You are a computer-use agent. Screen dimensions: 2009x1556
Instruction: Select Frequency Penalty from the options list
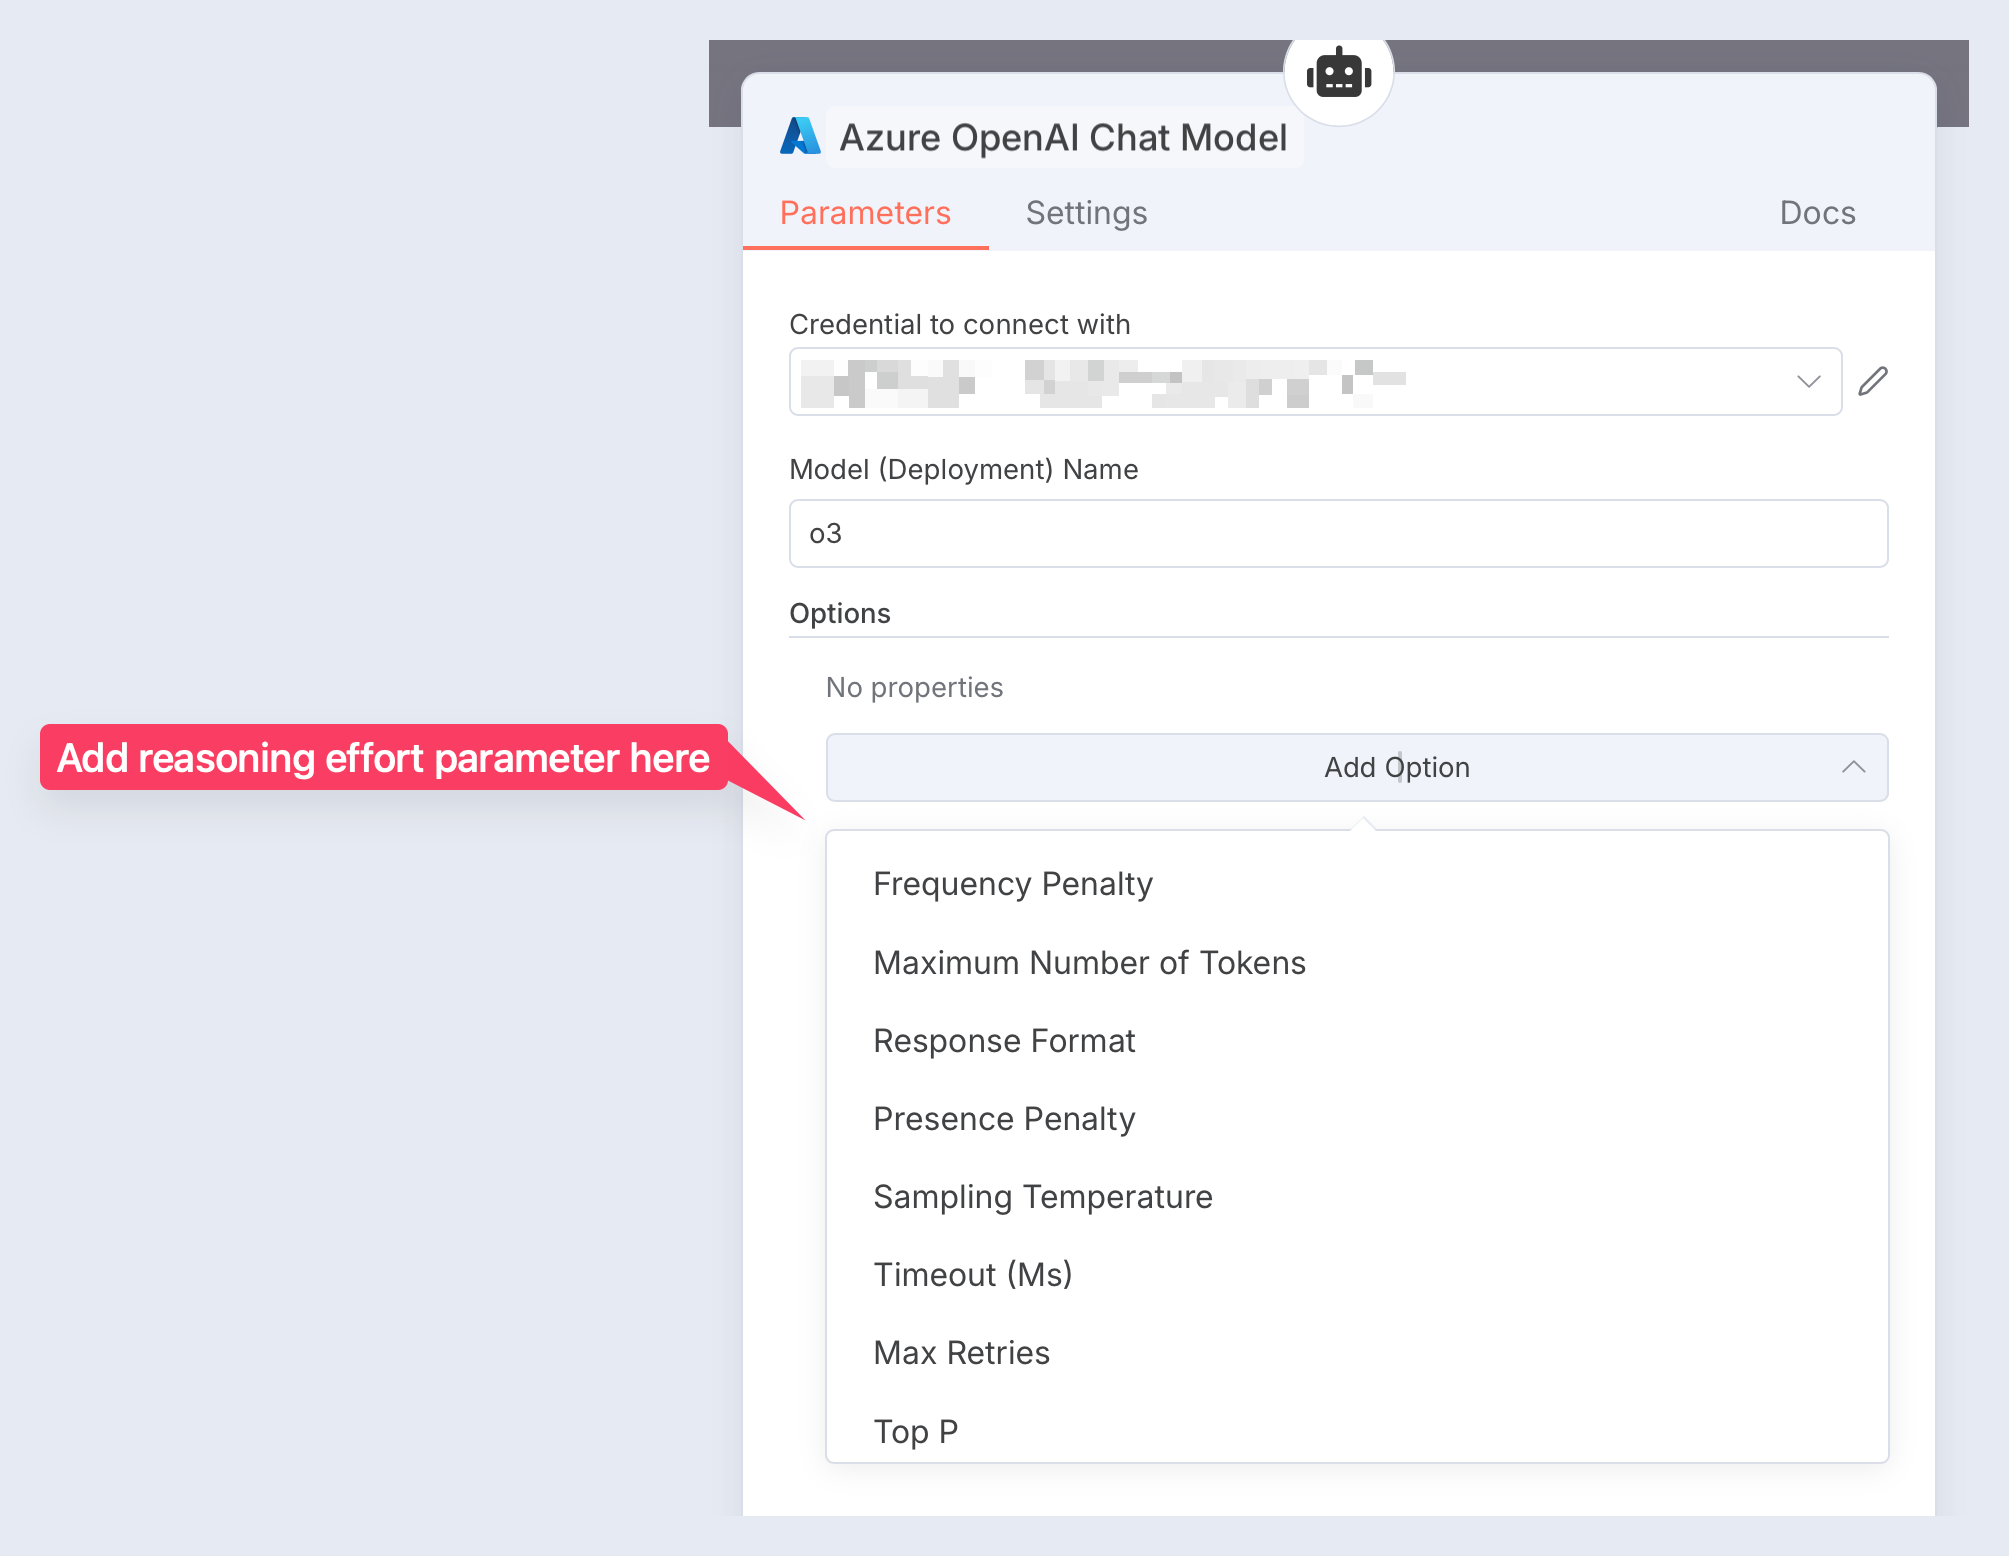(1012, 884)
